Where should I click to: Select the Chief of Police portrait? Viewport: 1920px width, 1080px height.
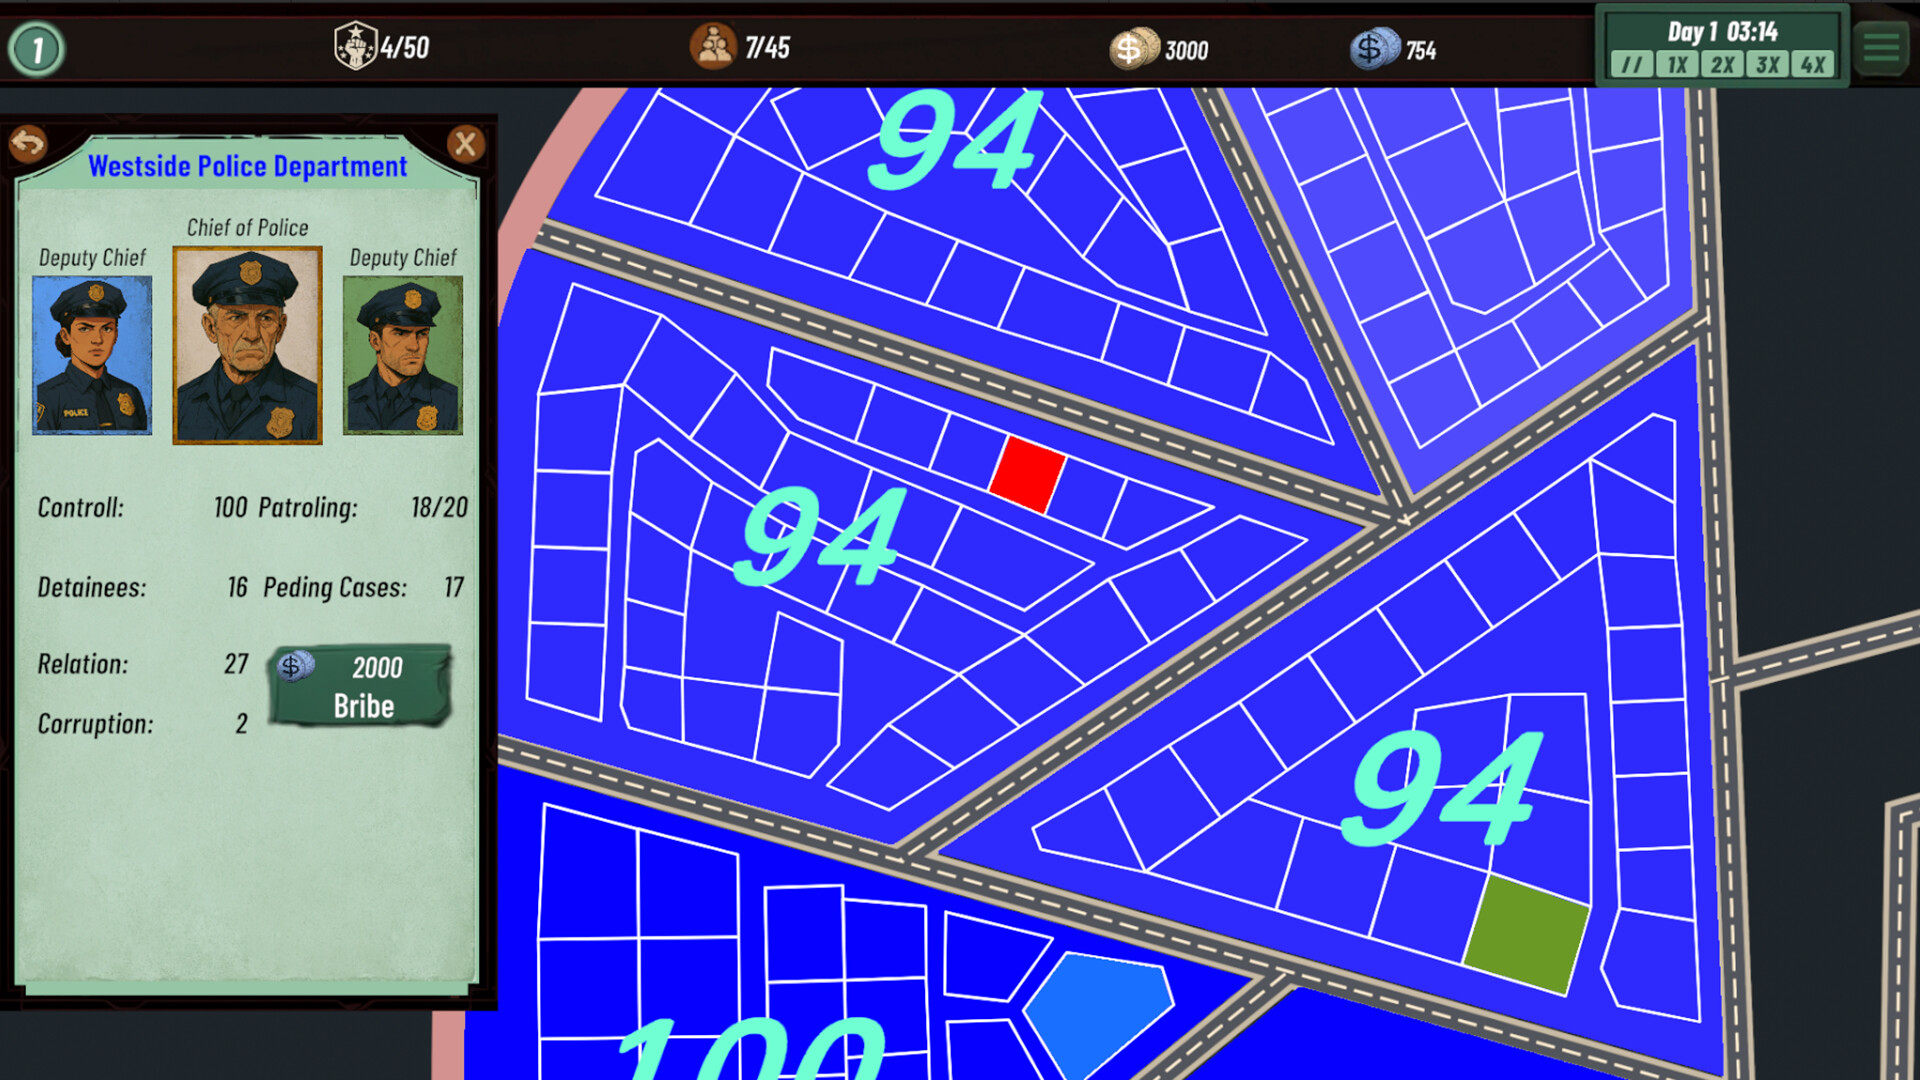click(246, 345)
